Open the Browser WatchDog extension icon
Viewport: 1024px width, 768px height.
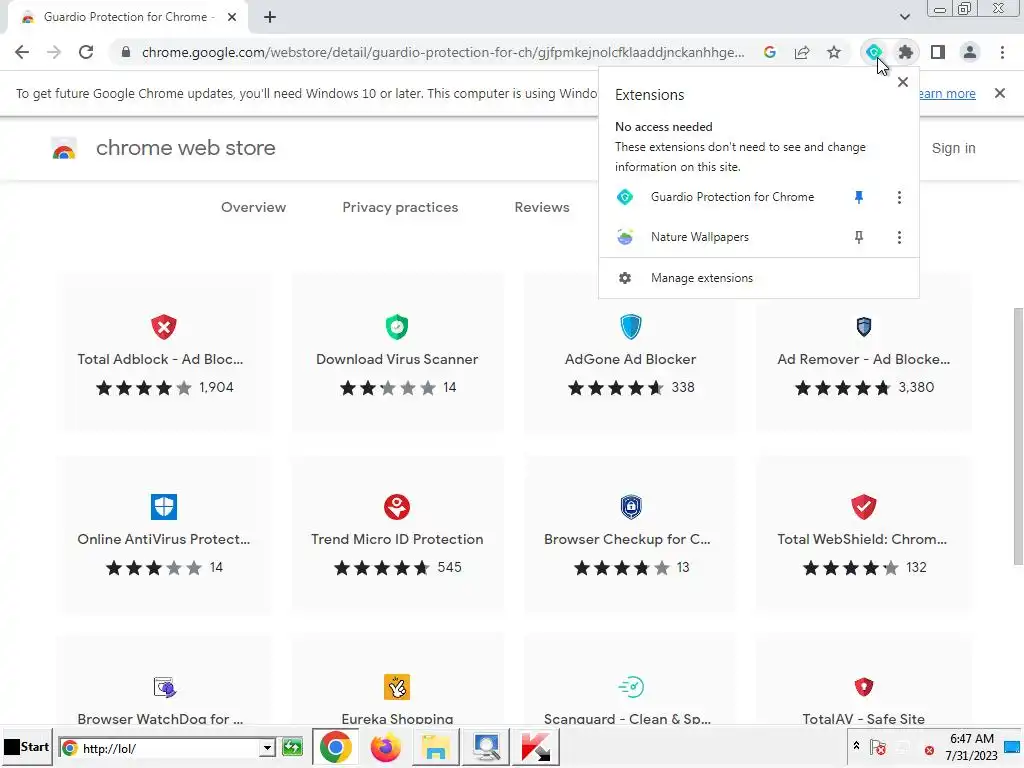(x=164, y=687)
